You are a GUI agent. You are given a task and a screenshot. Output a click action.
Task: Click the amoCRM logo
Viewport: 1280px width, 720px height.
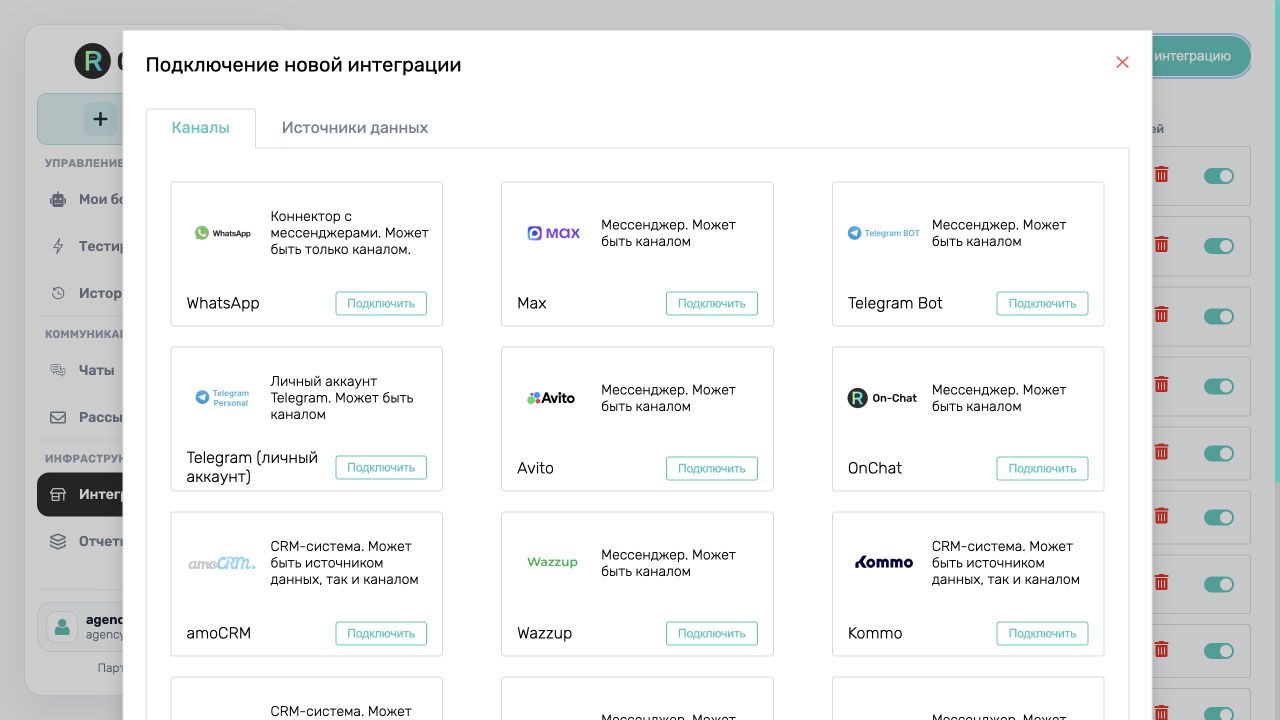pos(222,563)
